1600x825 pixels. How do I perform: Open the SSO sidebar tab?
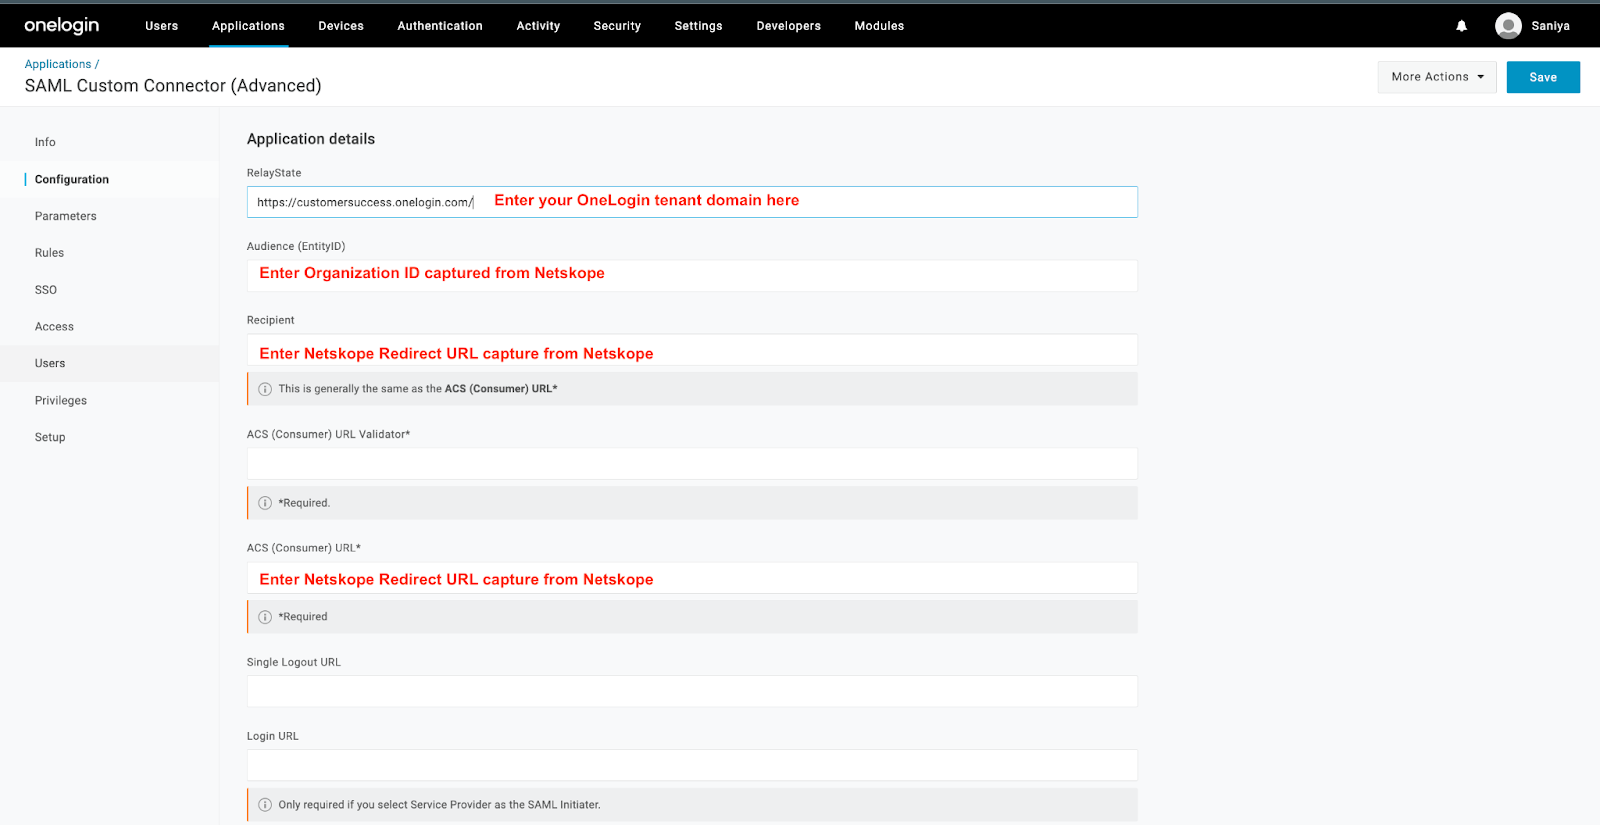click(x=109, y=290)
